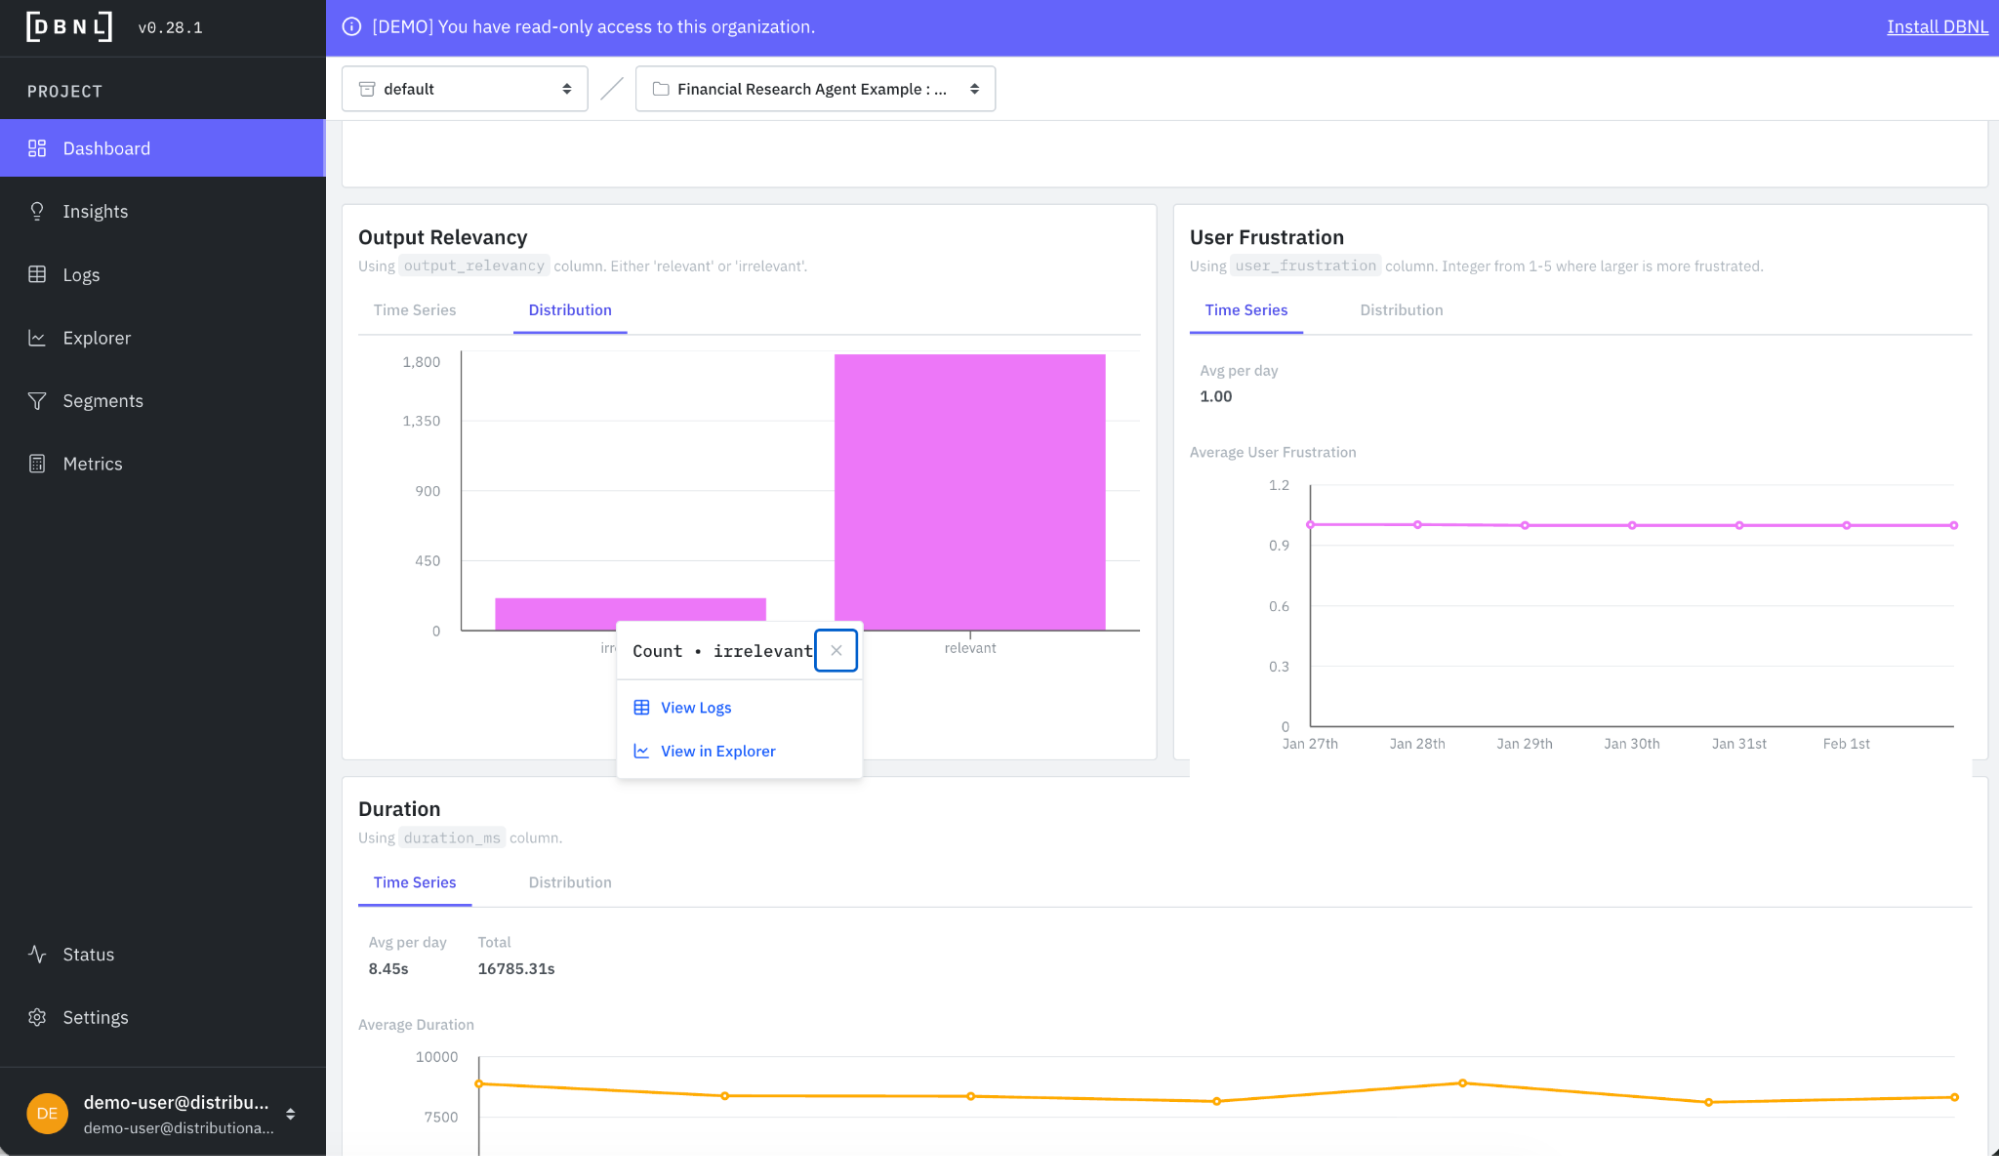
Task: Open Duration Distribution tab
Action: click(570, 882)
